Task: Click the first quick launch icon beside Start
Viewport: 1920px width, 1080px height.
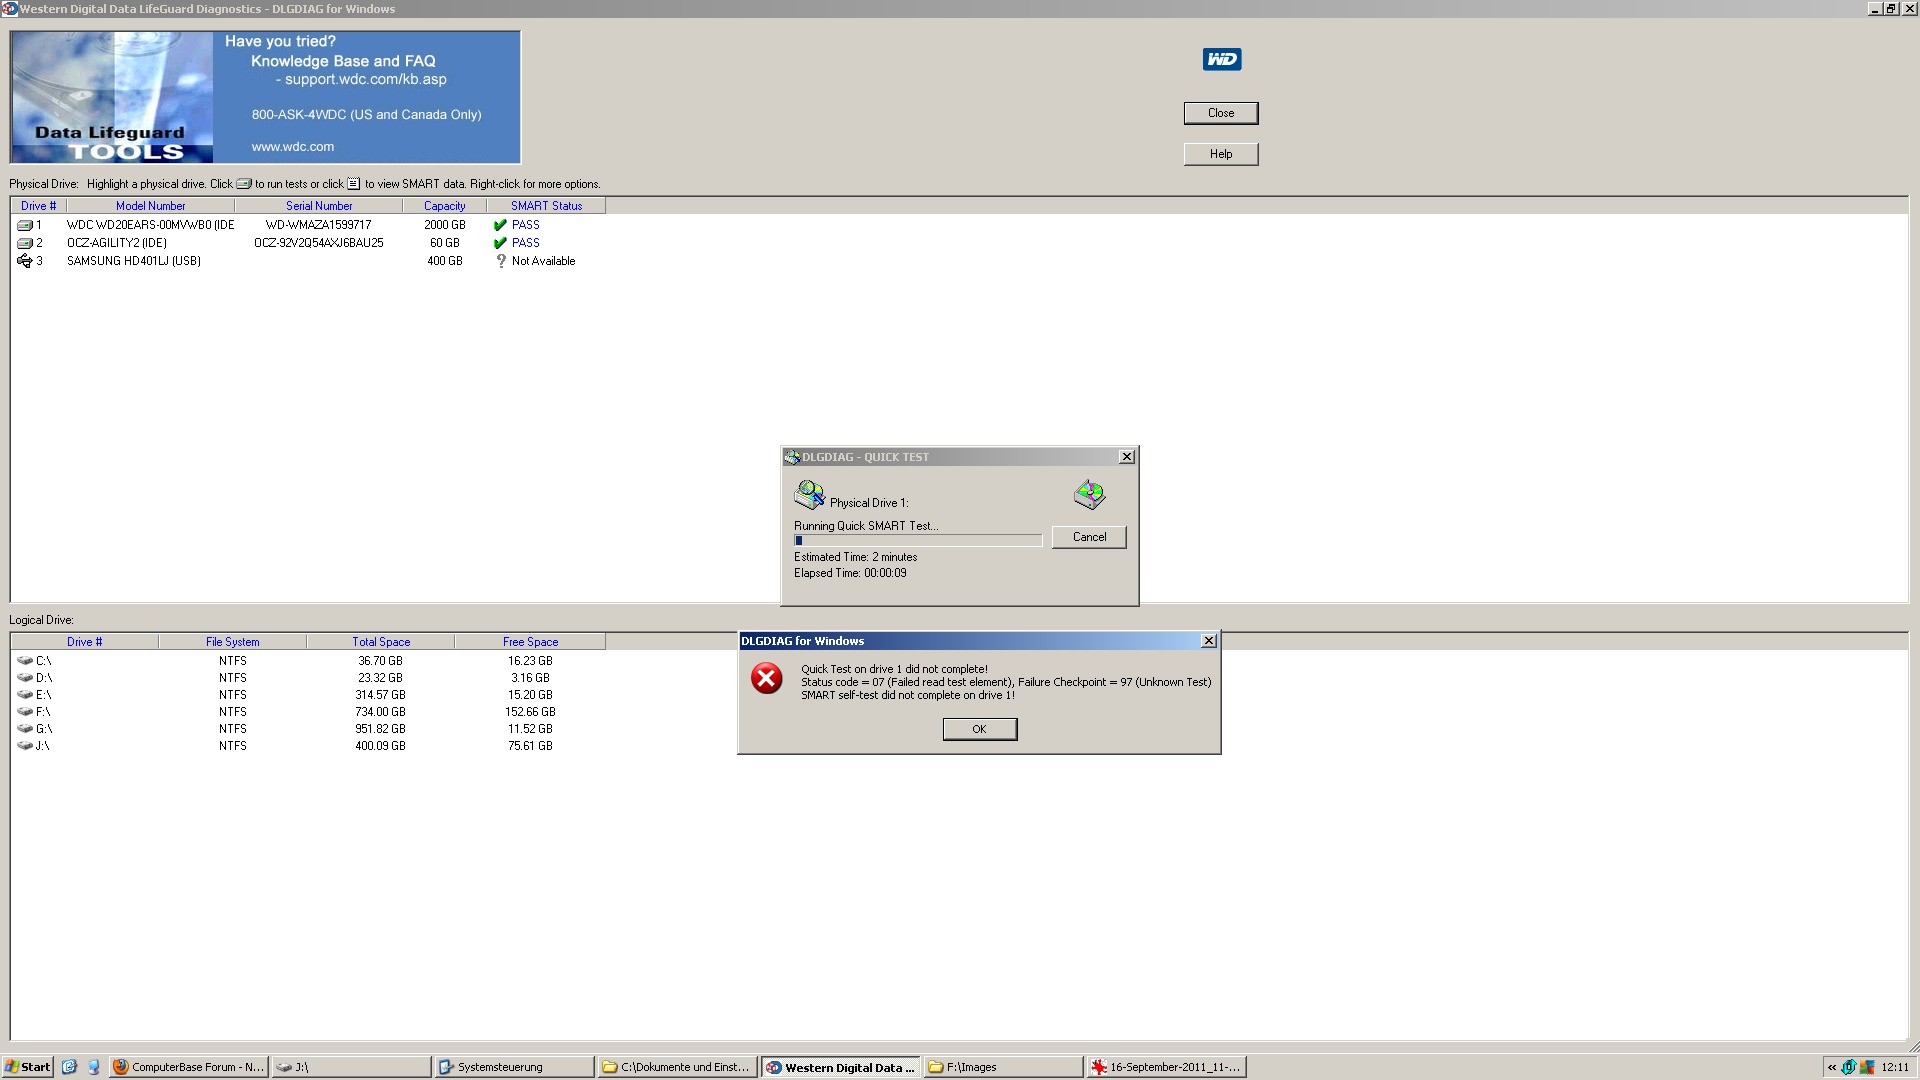Action: 69,1067
